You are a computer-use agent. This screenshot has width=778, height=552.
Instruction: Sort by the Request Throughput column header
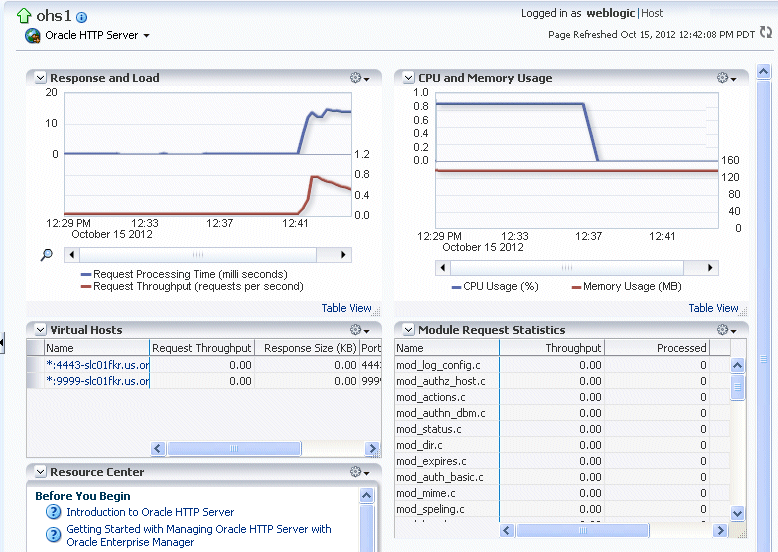202,348
